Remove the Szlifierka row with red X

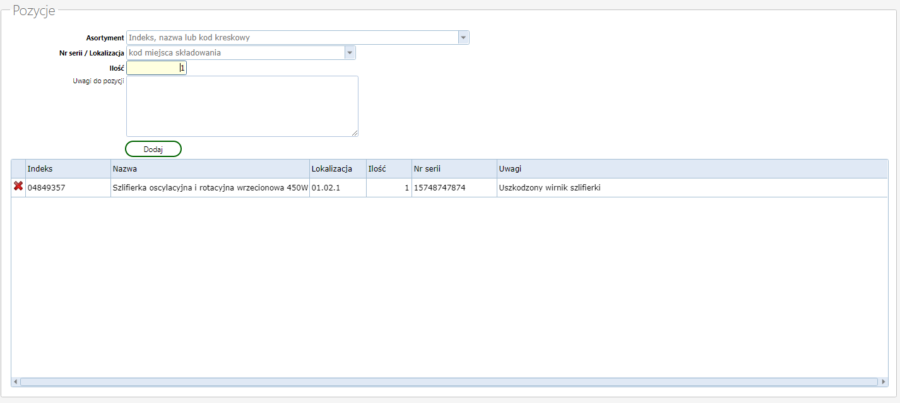point(18,186)
